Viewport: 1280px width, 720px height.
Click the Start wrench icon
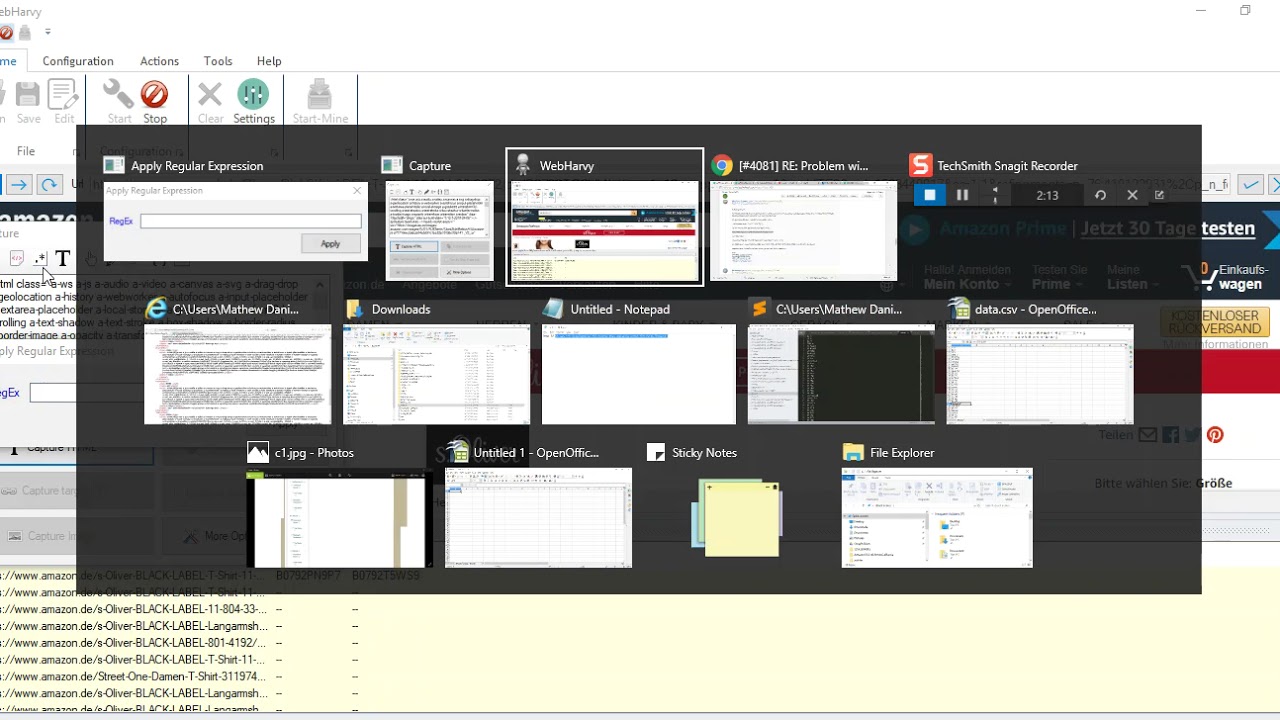pos(119,95)
